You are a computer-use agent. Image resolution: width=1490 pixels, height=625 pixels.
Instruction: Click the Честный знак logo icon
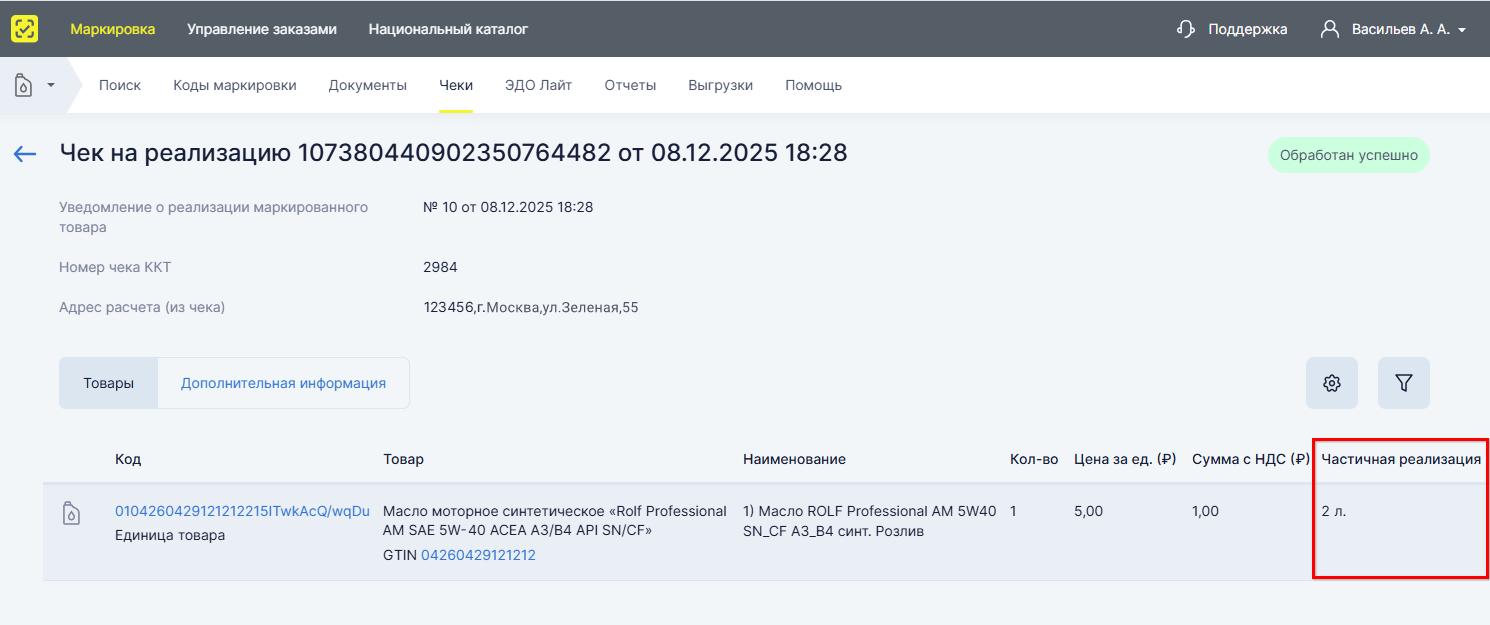point(25,29)
